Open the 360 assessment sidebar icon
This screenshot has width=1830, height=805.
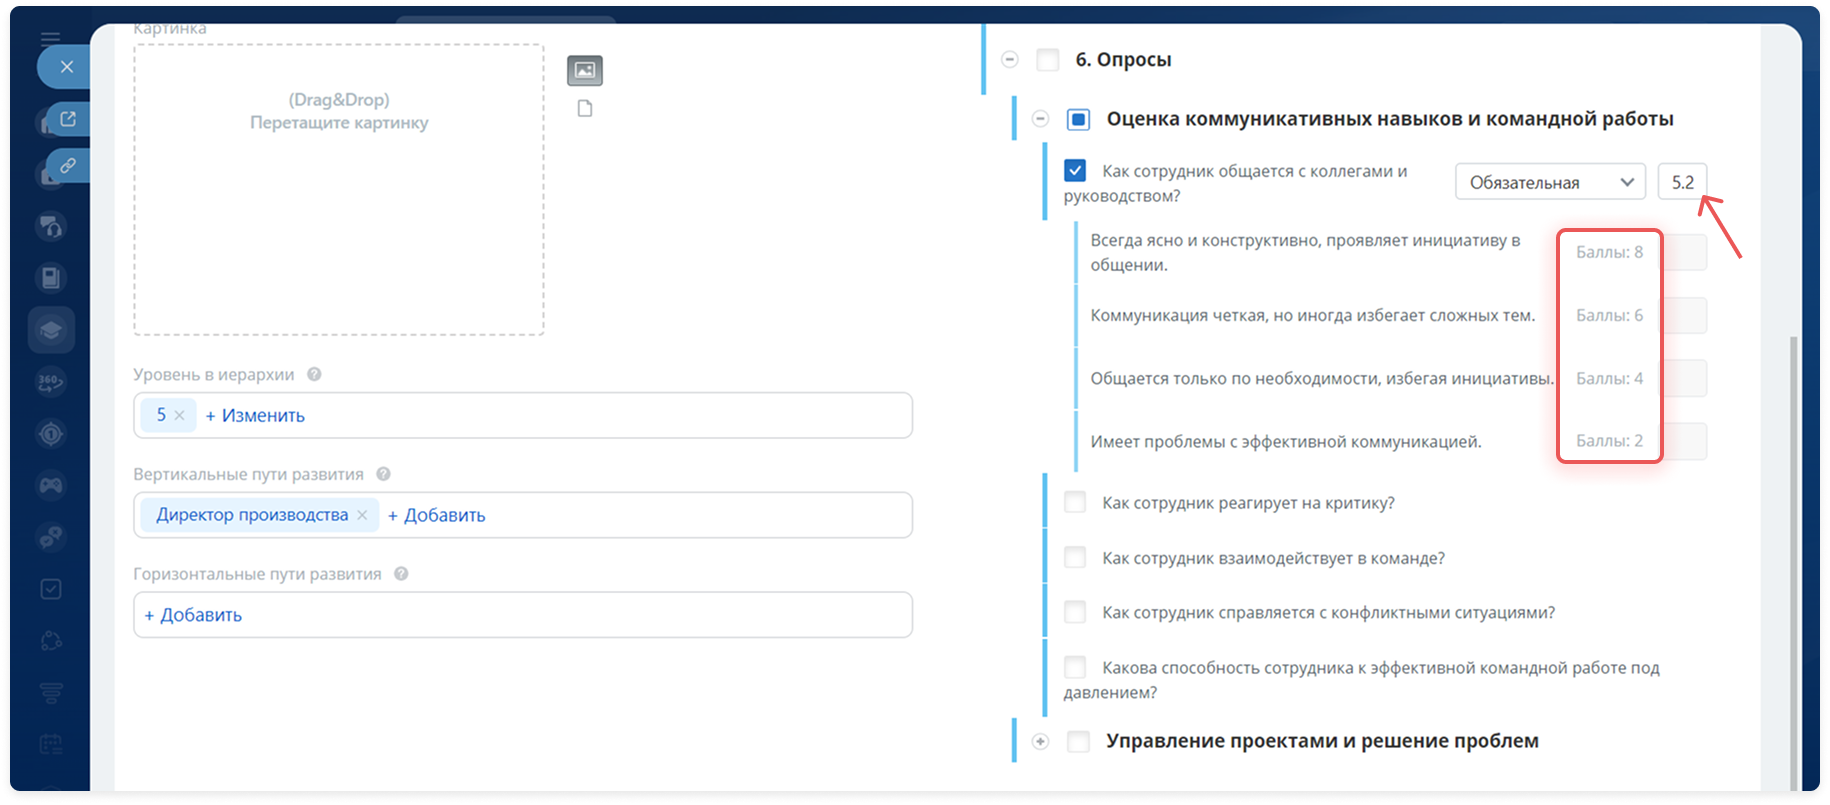(51, 381)
